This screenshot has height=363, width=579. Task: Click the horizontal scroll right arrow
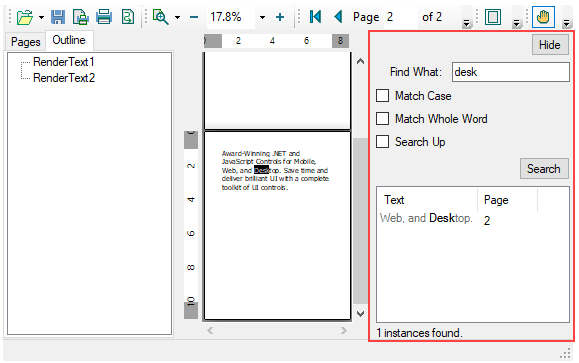click(344, 330)
